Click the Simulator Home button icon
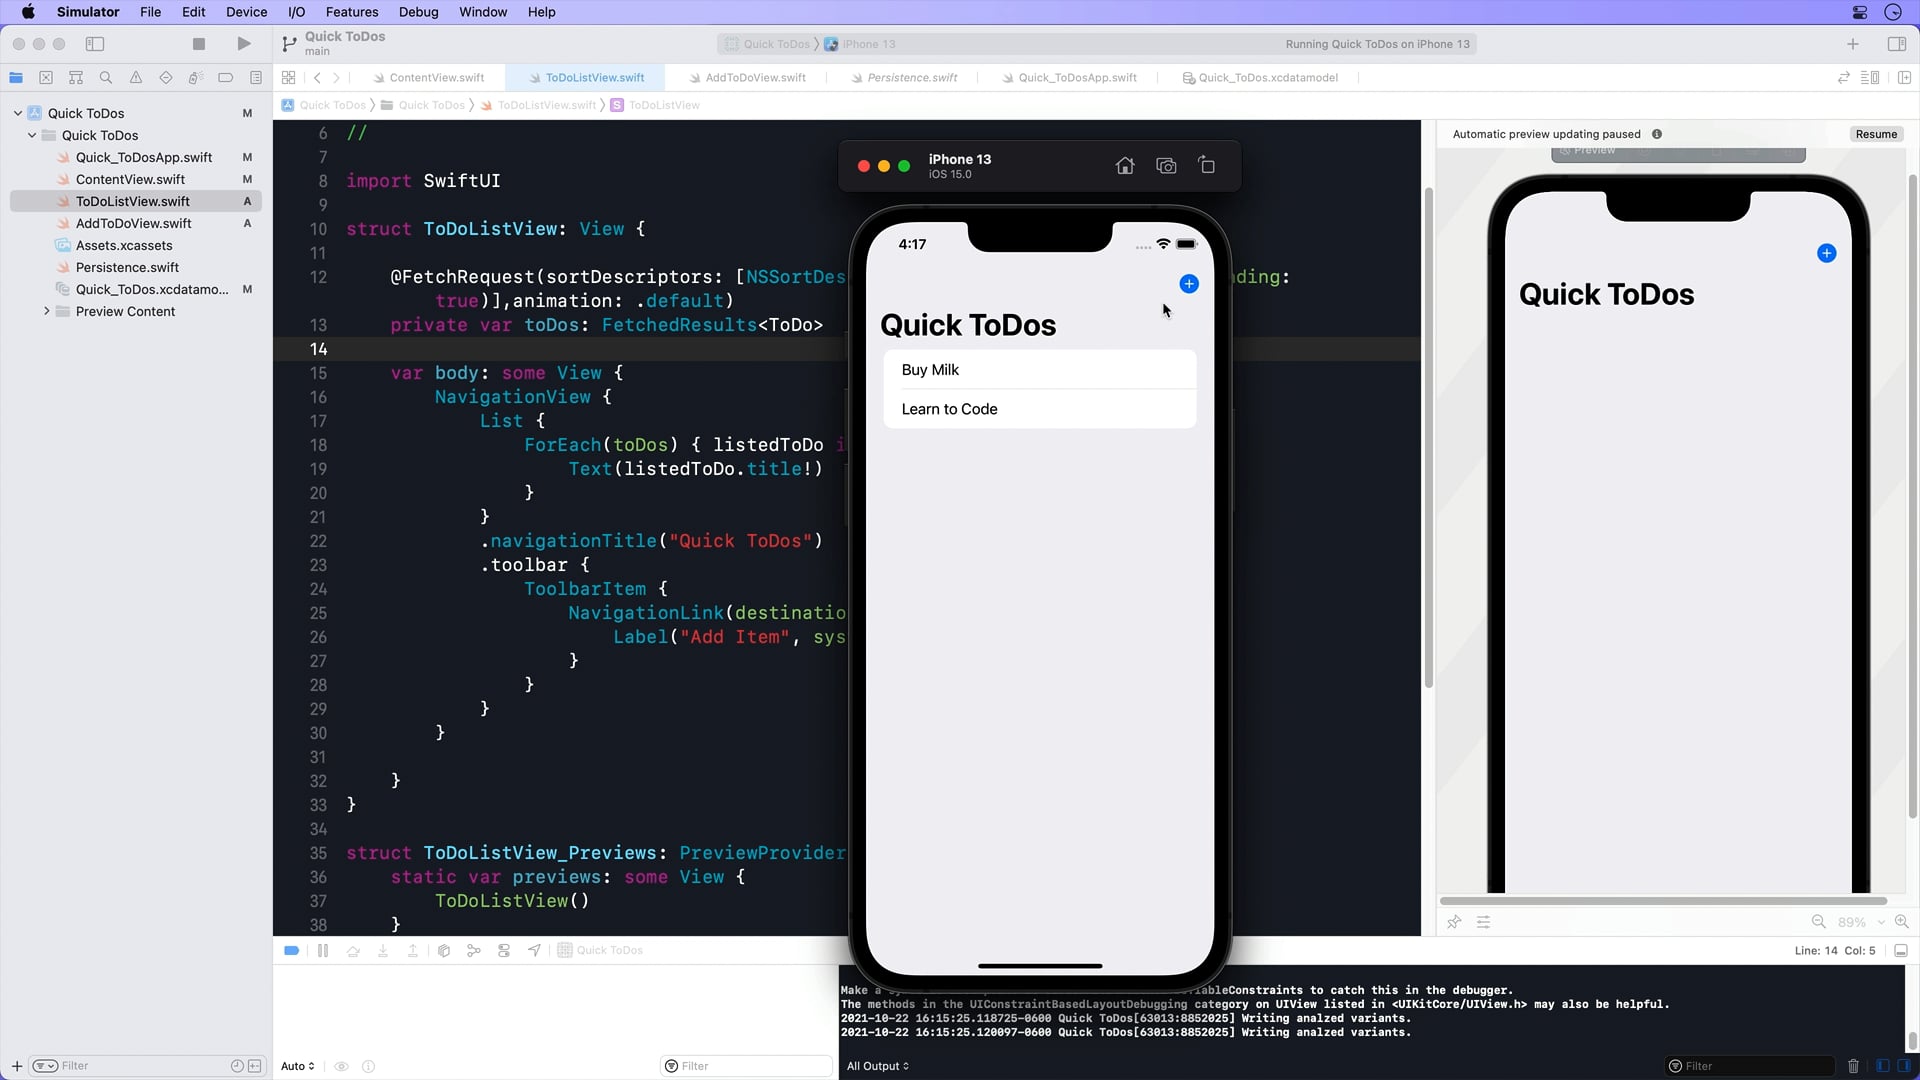Viewport: 1920px width, 1080px height. [x=1125, y=166]
